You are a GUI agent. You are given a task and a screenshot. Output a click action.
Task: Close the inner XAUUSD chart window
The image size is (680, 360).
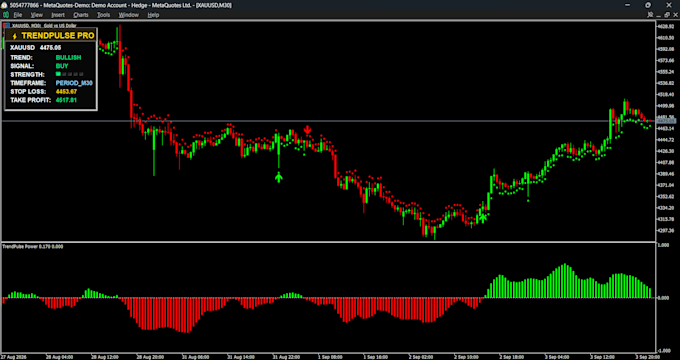coord(675,15)
